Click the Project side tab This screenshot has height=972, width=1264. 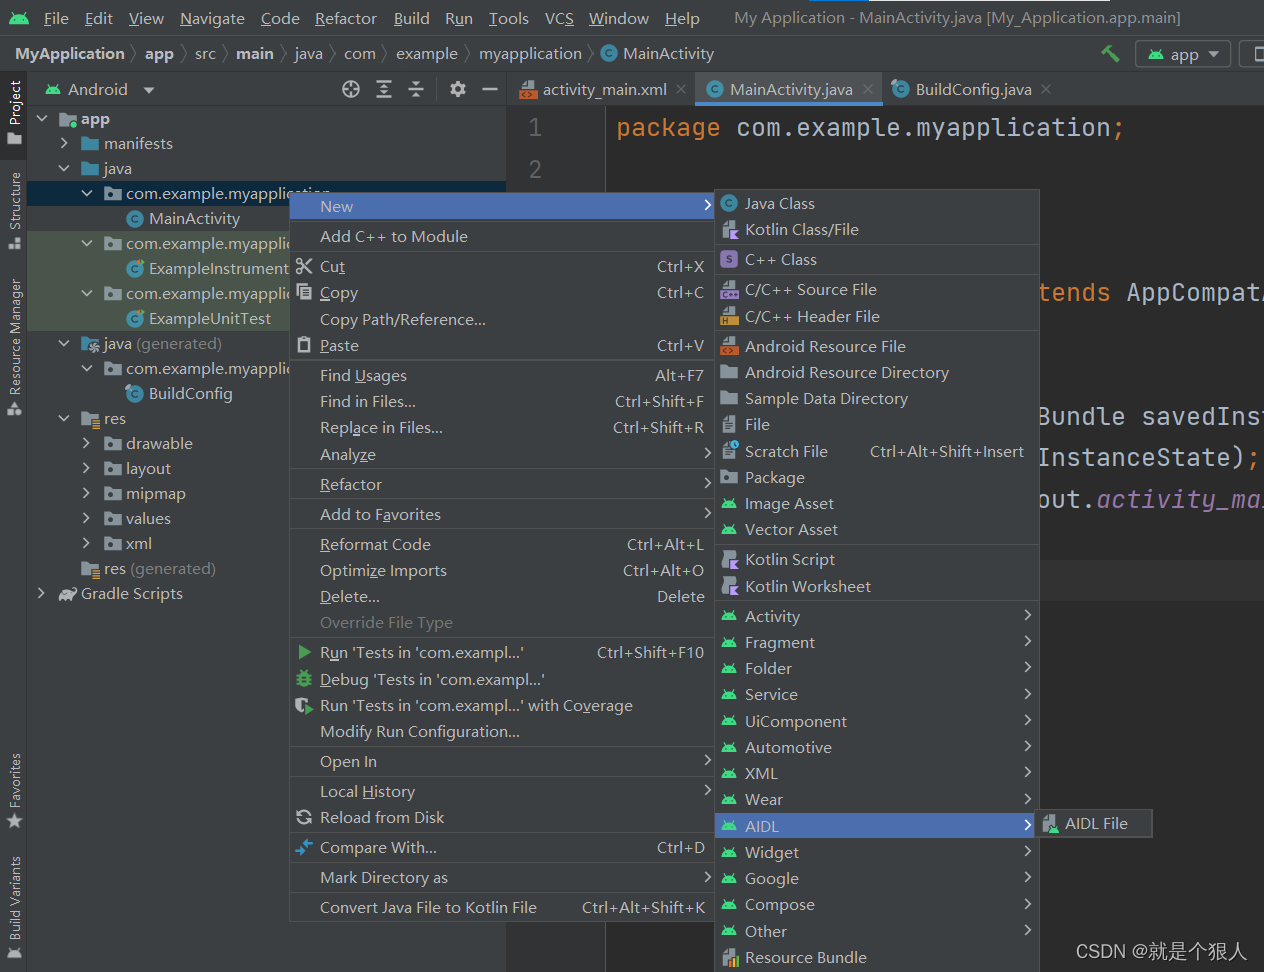point(14,112)
